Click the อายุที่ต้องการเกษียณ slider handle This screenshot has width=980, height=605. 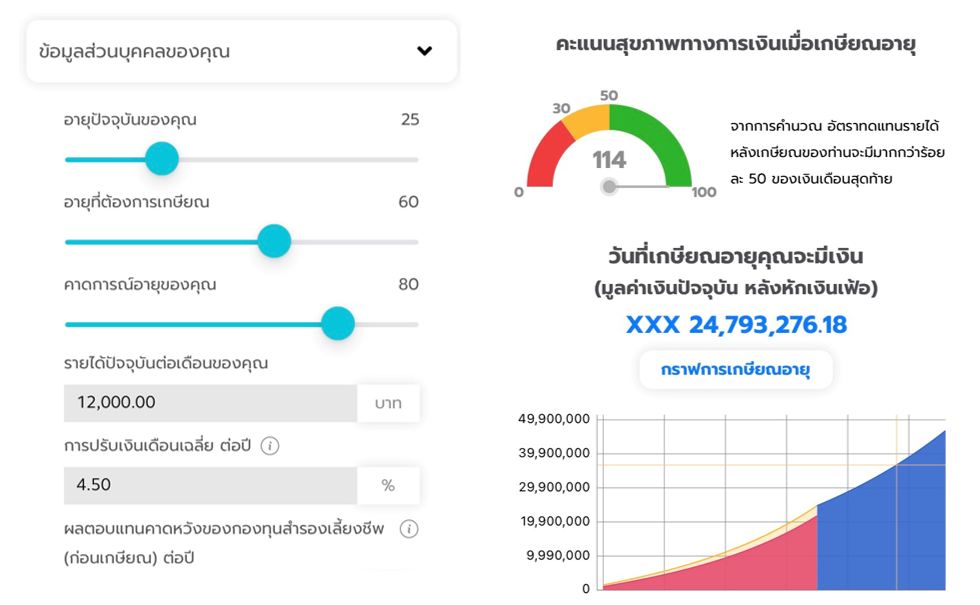tap(273, 241)
